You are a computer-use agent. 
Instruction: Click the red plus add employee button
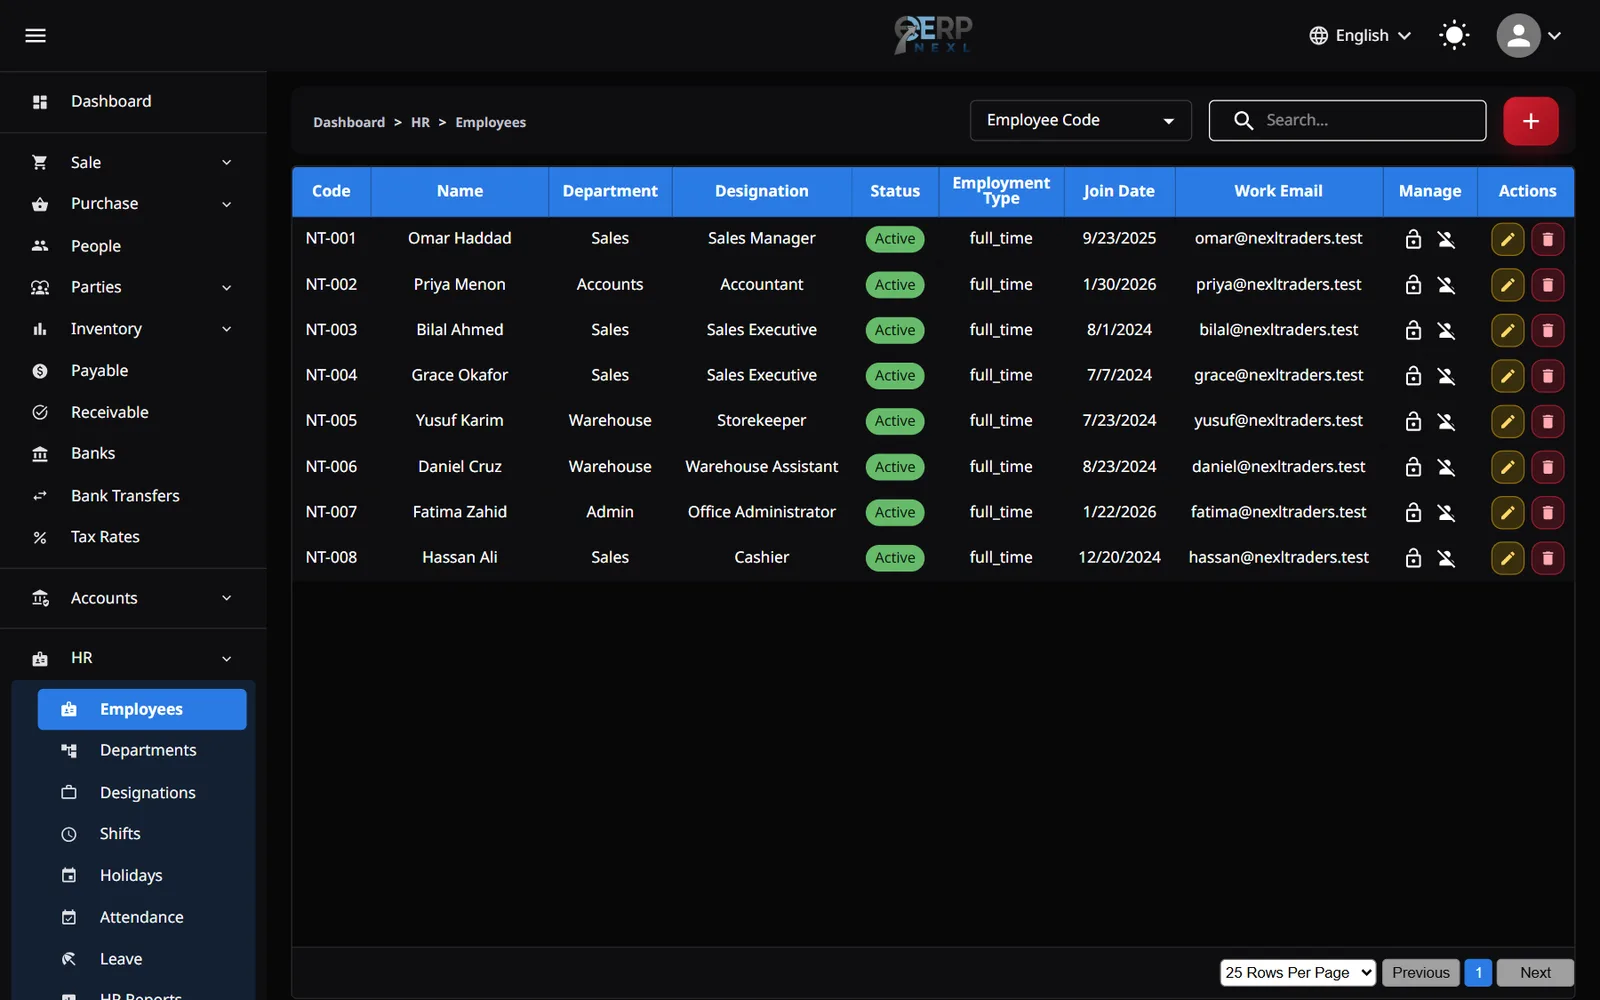point(1530,121)
